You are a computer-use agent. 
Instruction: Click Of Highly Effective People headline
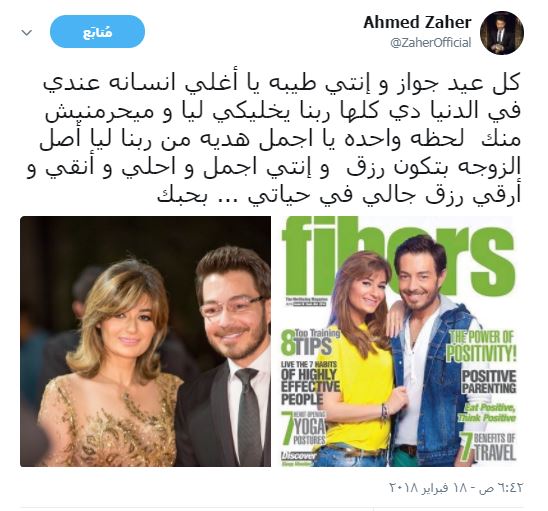click(x=310, y=386)
